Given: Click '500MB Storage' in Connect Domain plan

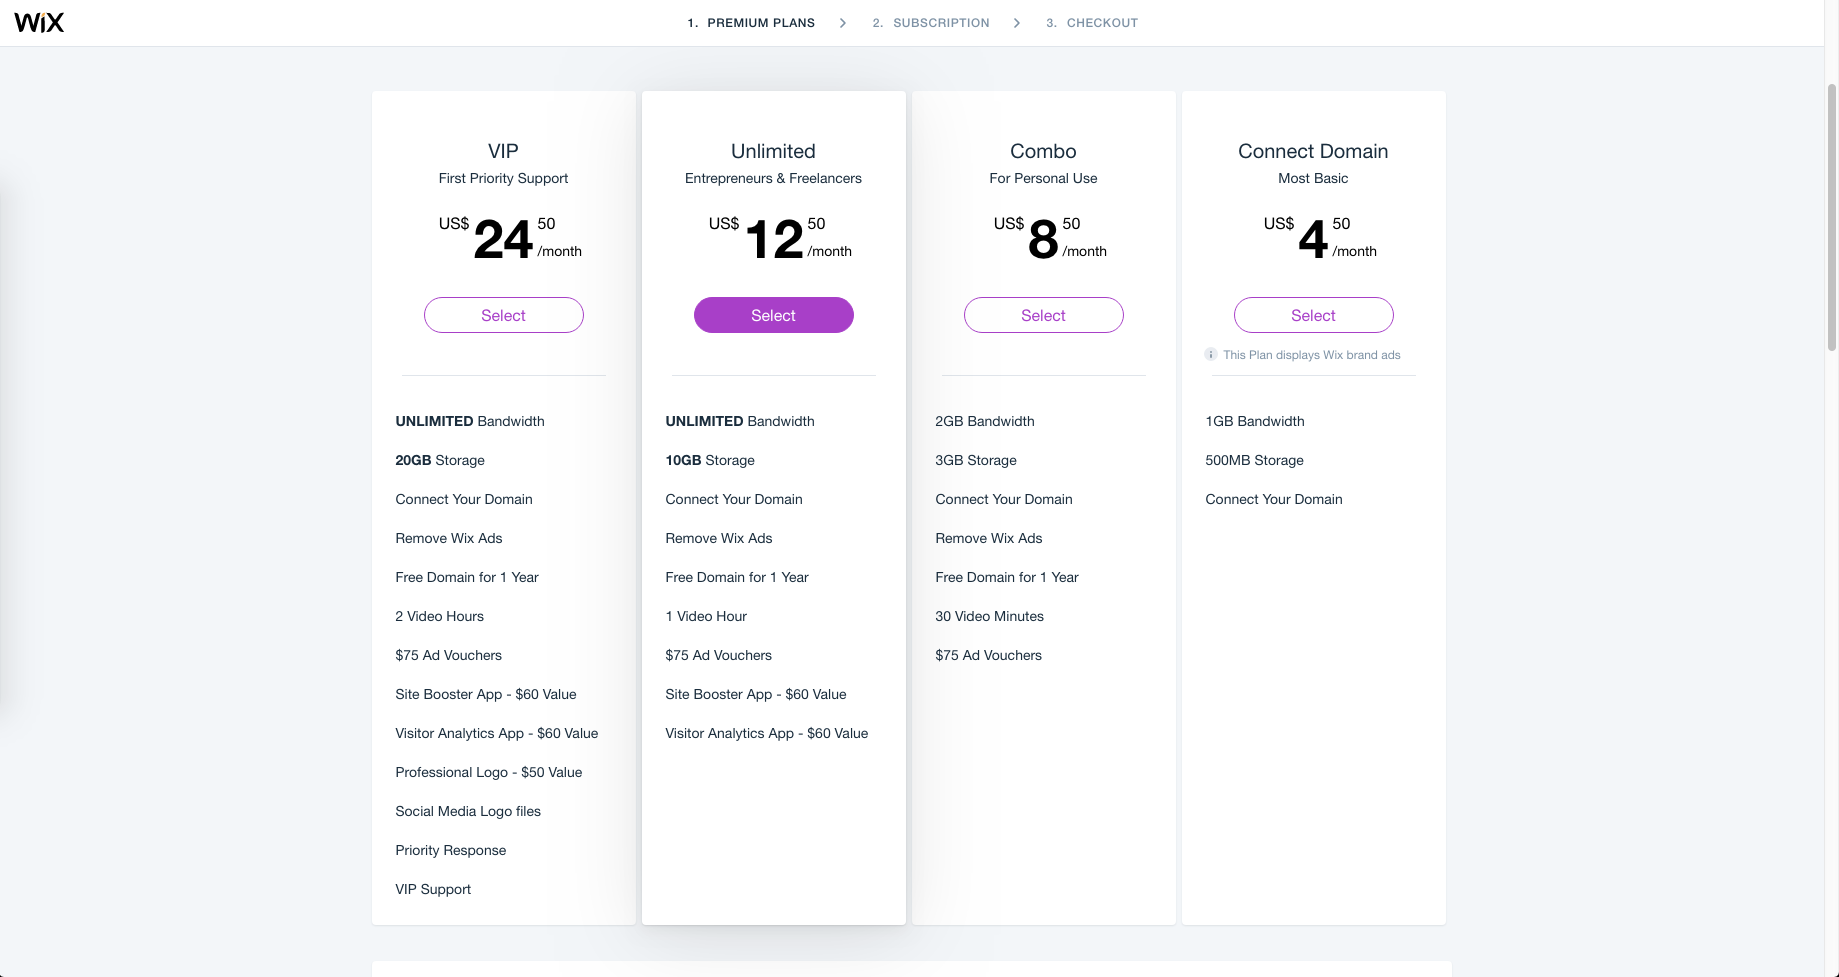Looking at the screenshot, I should pyautogui.click(x=1255, y=460).
